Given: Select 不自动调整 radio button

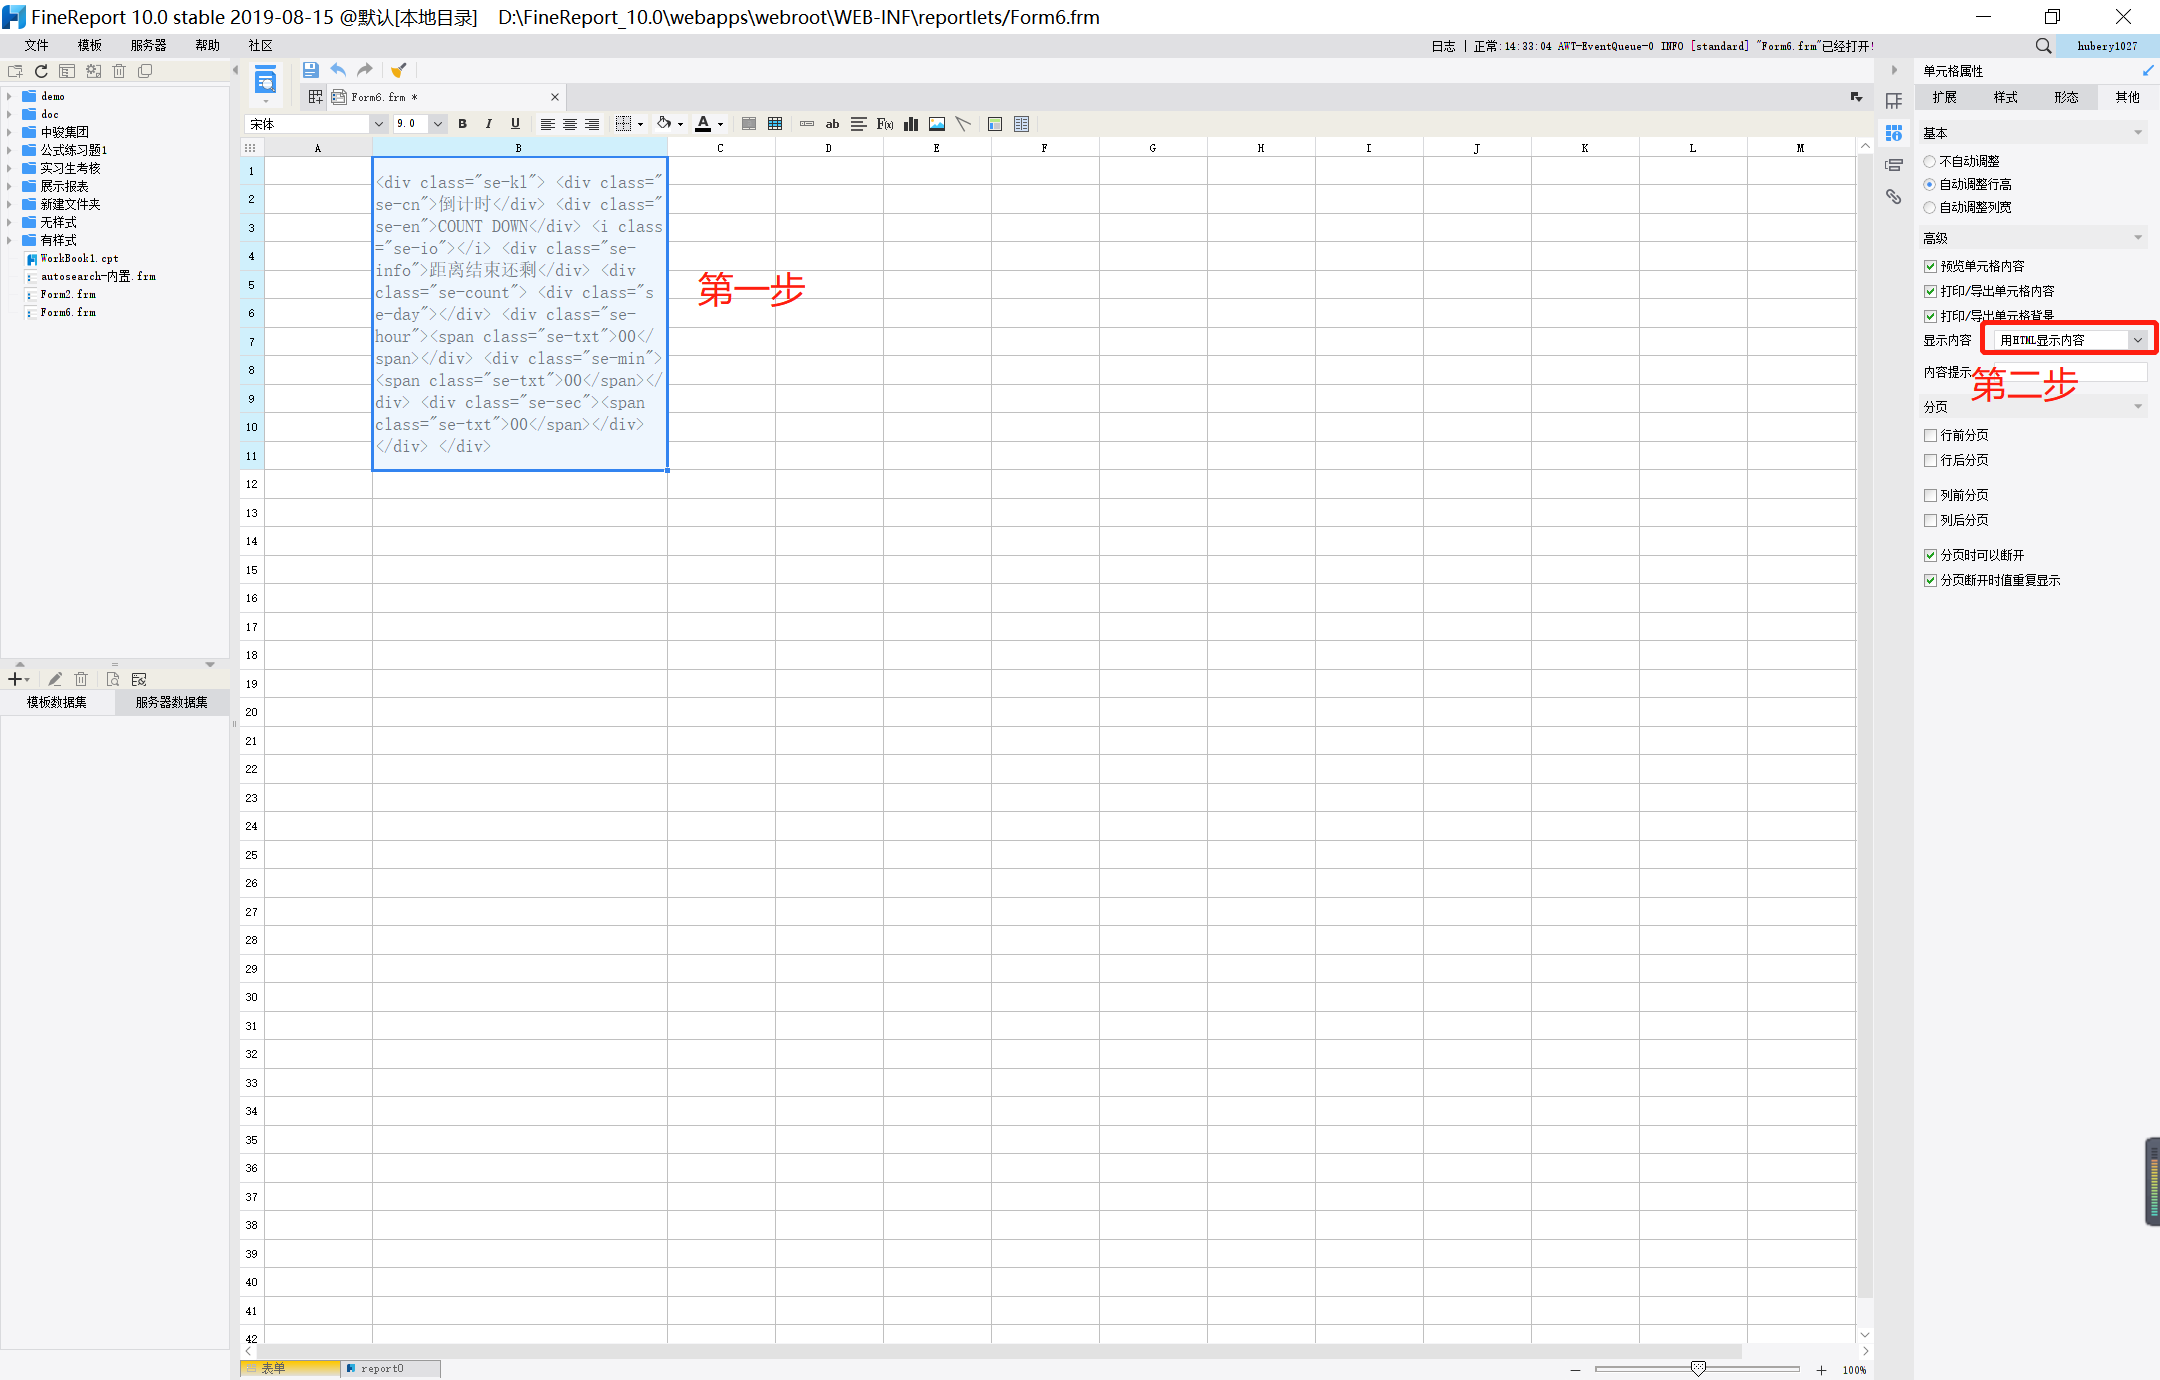Looking at the screenshot, I should (x=1930, y=161).
